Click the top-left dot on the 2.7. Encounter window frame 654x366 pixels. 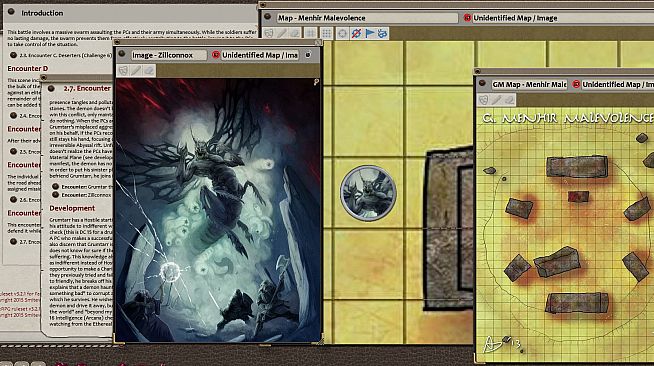coord(43,77)
